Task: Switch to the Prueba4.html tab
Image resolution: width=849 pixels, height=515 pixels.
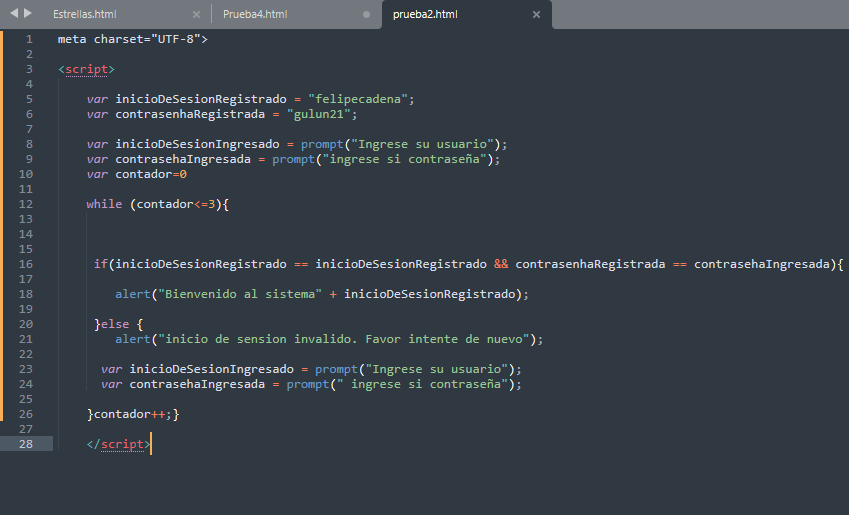Action: [255, 15]
